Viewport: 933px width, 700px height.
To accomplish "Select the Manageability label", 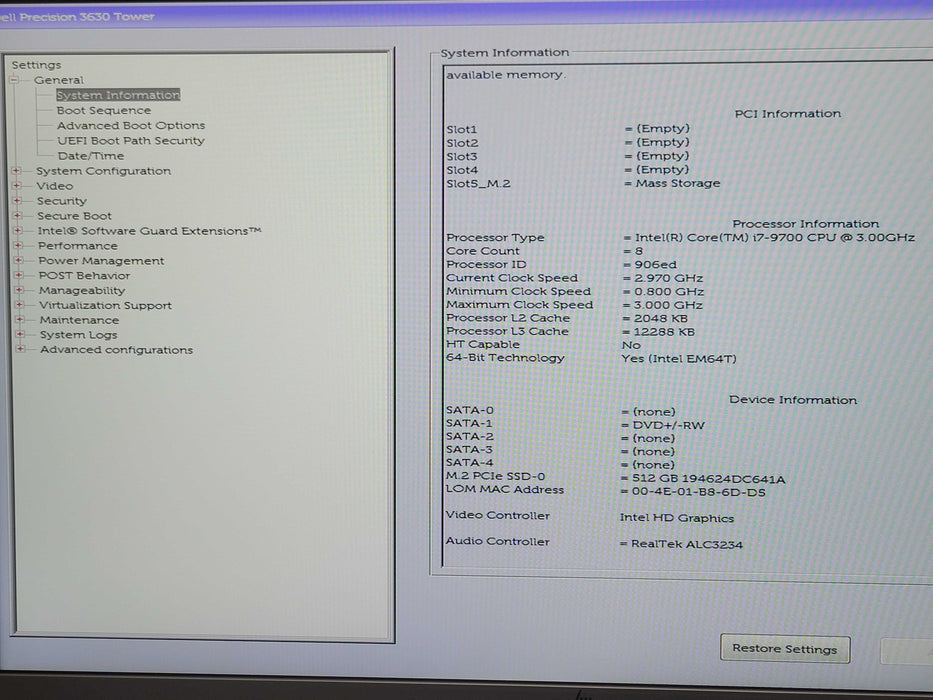I will click(82, 290).
